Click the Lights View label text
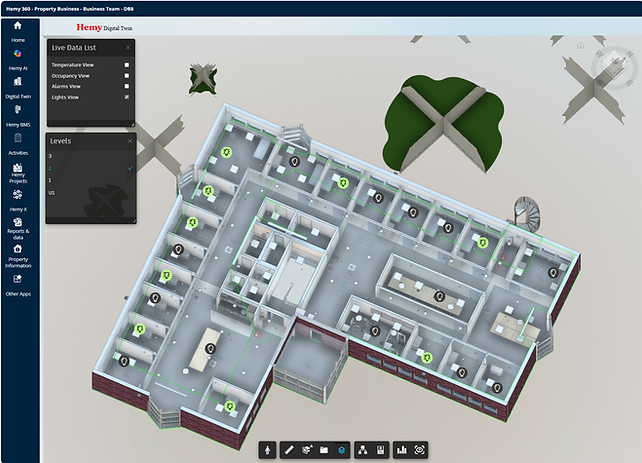Screen dimensions: 642x463 (x=65, y=97)
